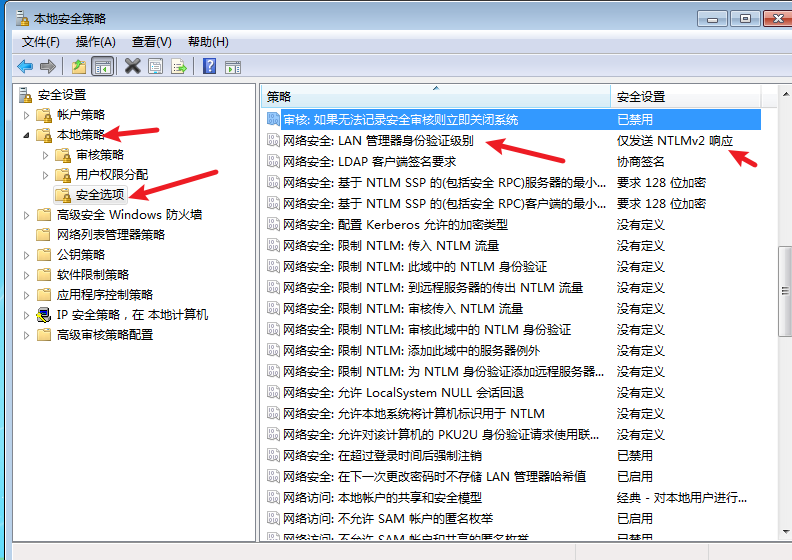
Task: Go up one level using folder icon
Action: (78, 66)
